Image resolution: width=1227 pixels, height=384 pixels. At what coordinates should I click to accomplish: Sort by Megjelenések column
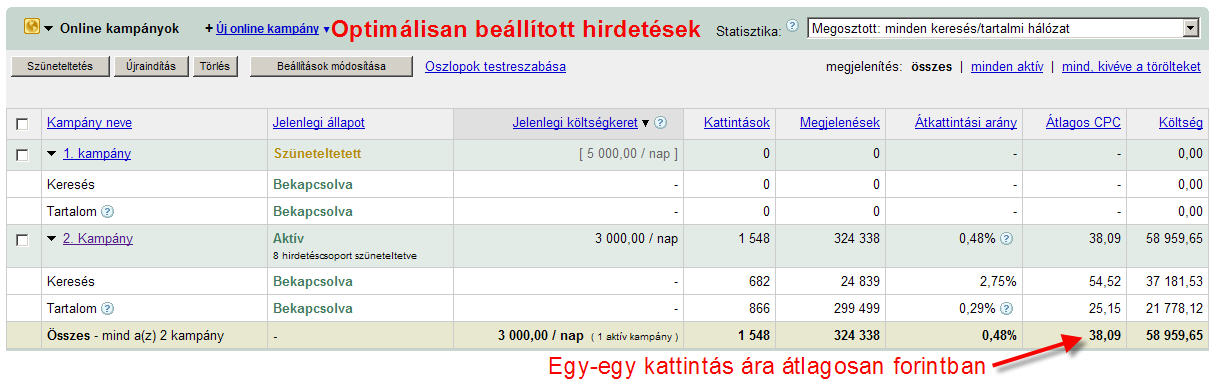(x=840, y=123)
